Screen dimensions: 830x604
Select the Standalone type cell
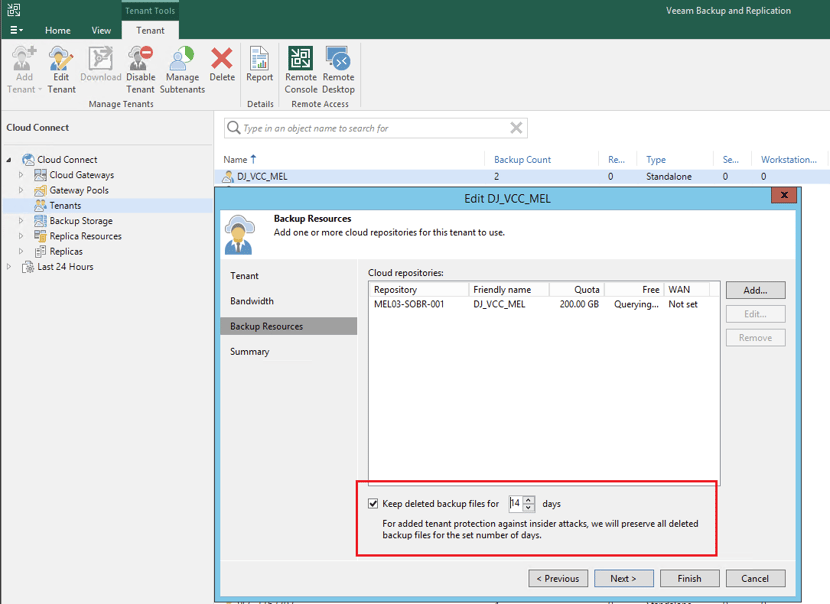[x=669, y=176]
